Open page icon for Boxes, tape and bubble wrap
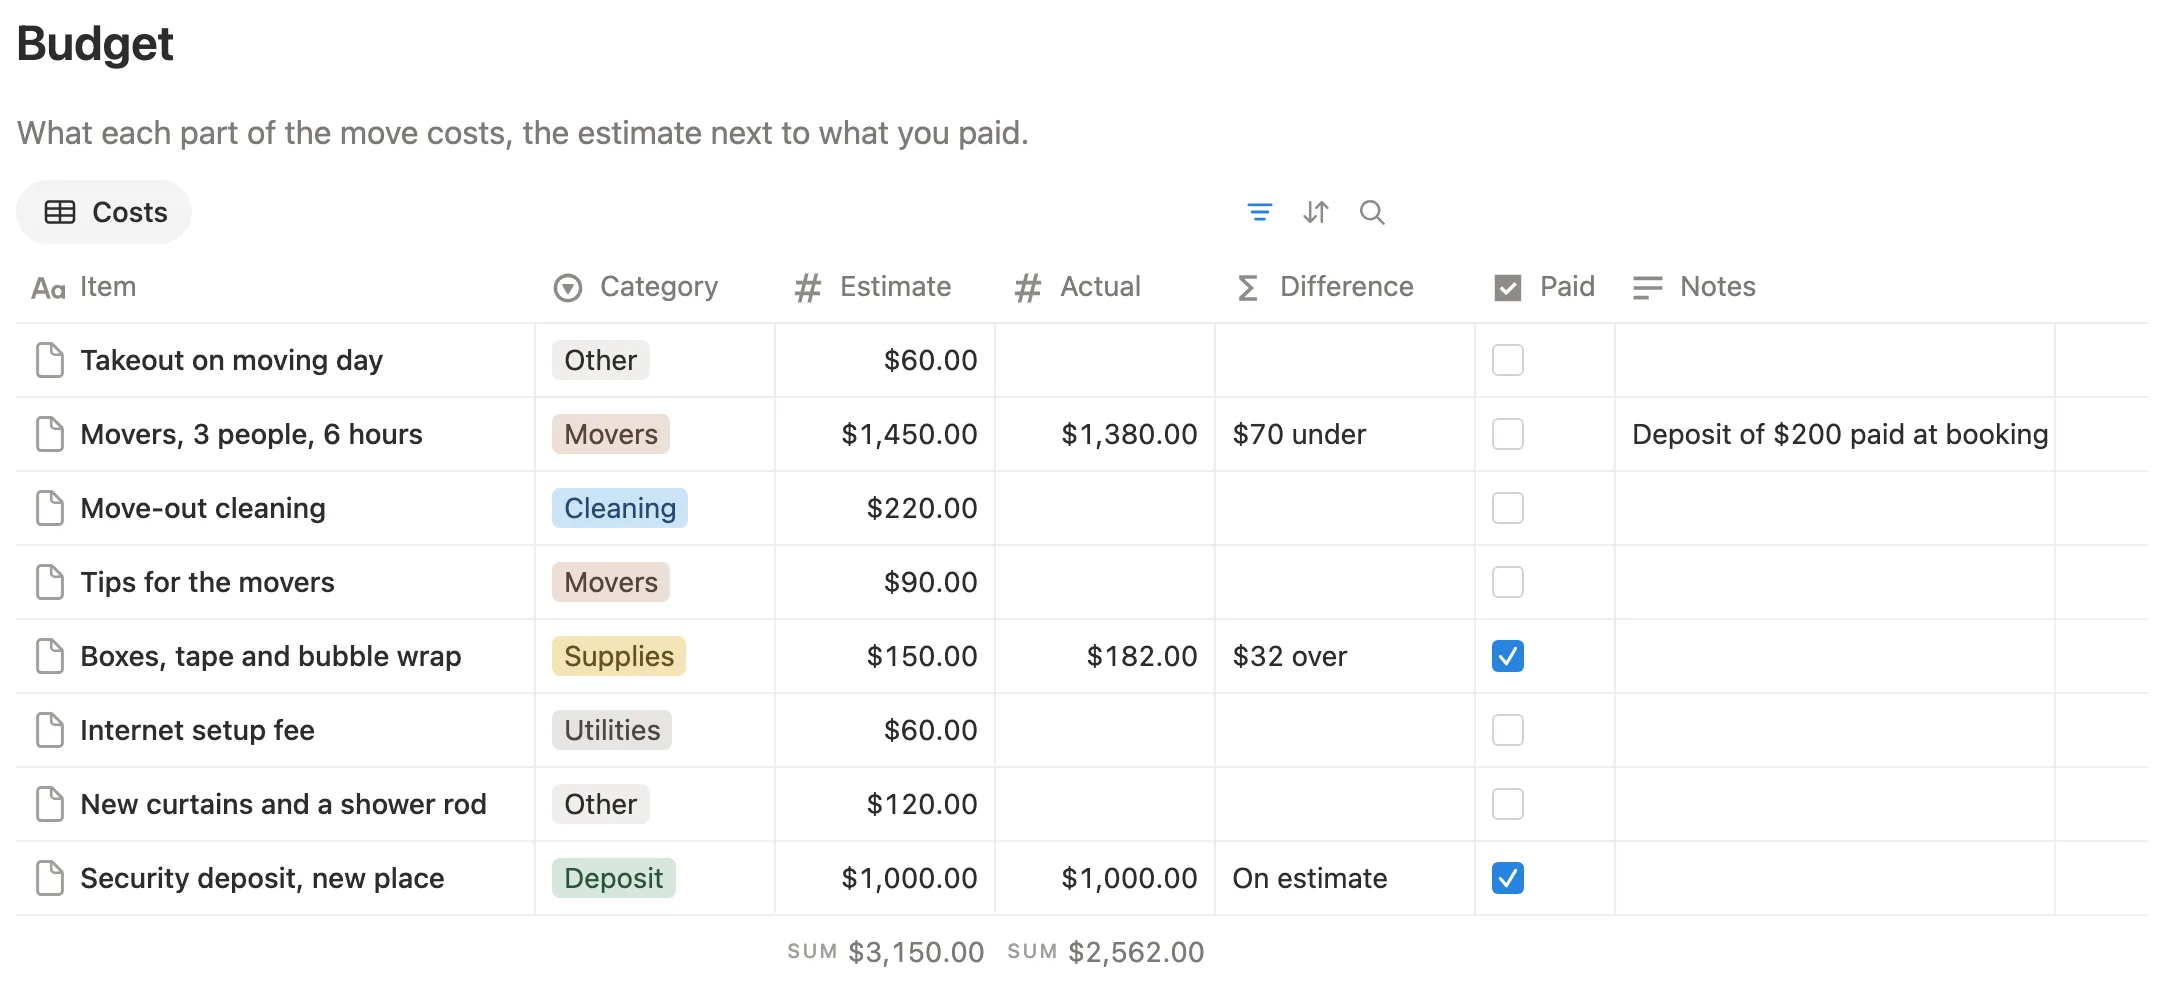Image resolution: width=2160 pixels, height=1000 pixels. 50,656
